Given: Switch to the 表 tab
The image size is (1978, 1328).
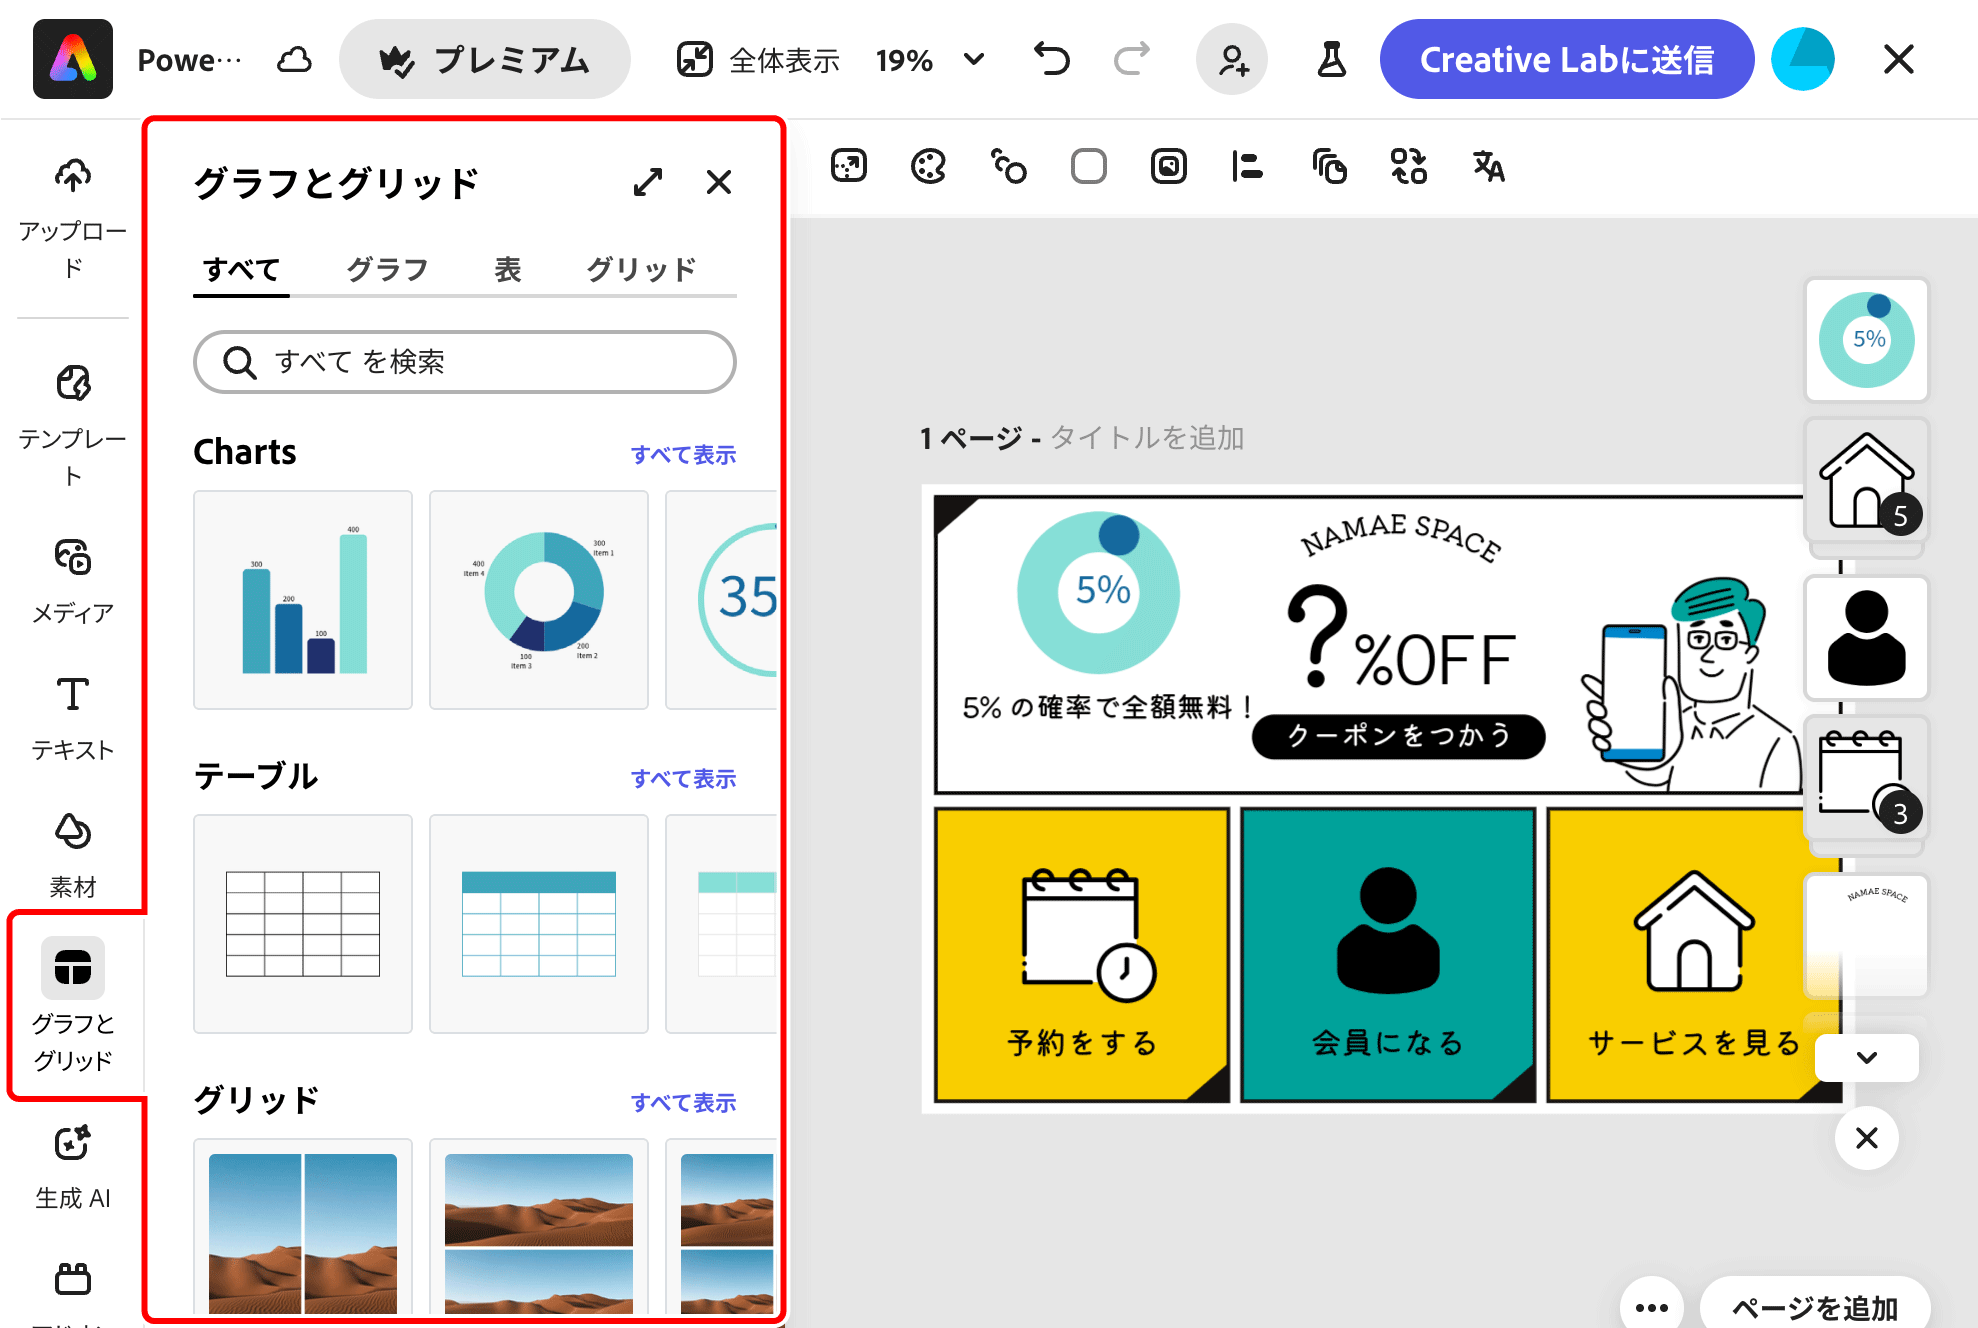Looking at the screenshot, I should tap(508, 268).
